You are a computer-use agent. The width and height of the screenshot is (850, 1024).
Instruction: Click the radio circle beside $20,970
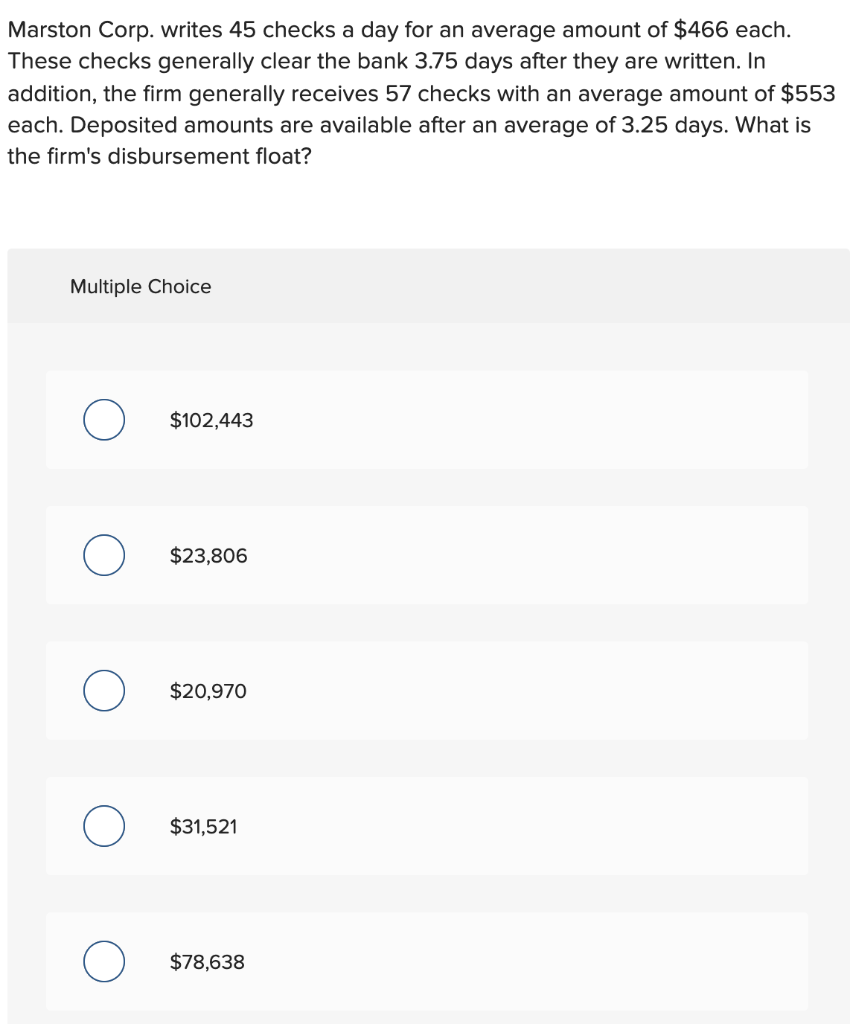click(103, 690)
